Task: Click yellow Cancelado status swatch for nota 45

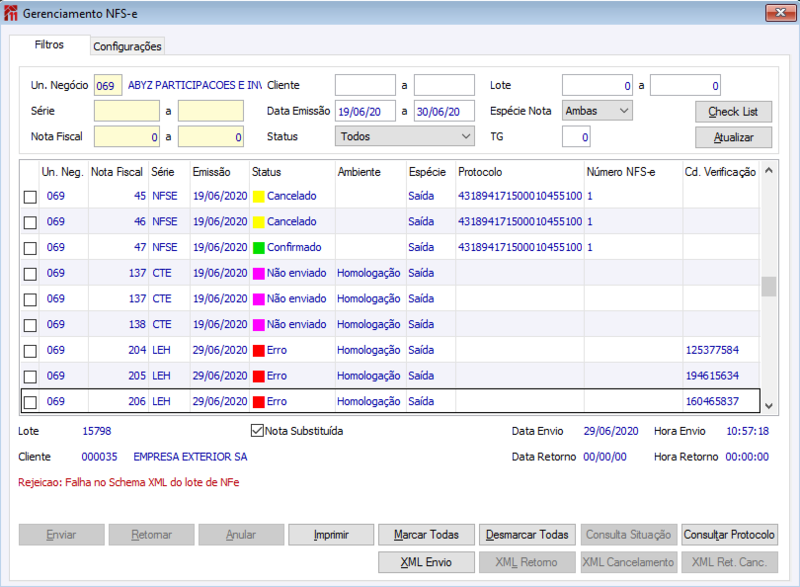Action: 259,197
